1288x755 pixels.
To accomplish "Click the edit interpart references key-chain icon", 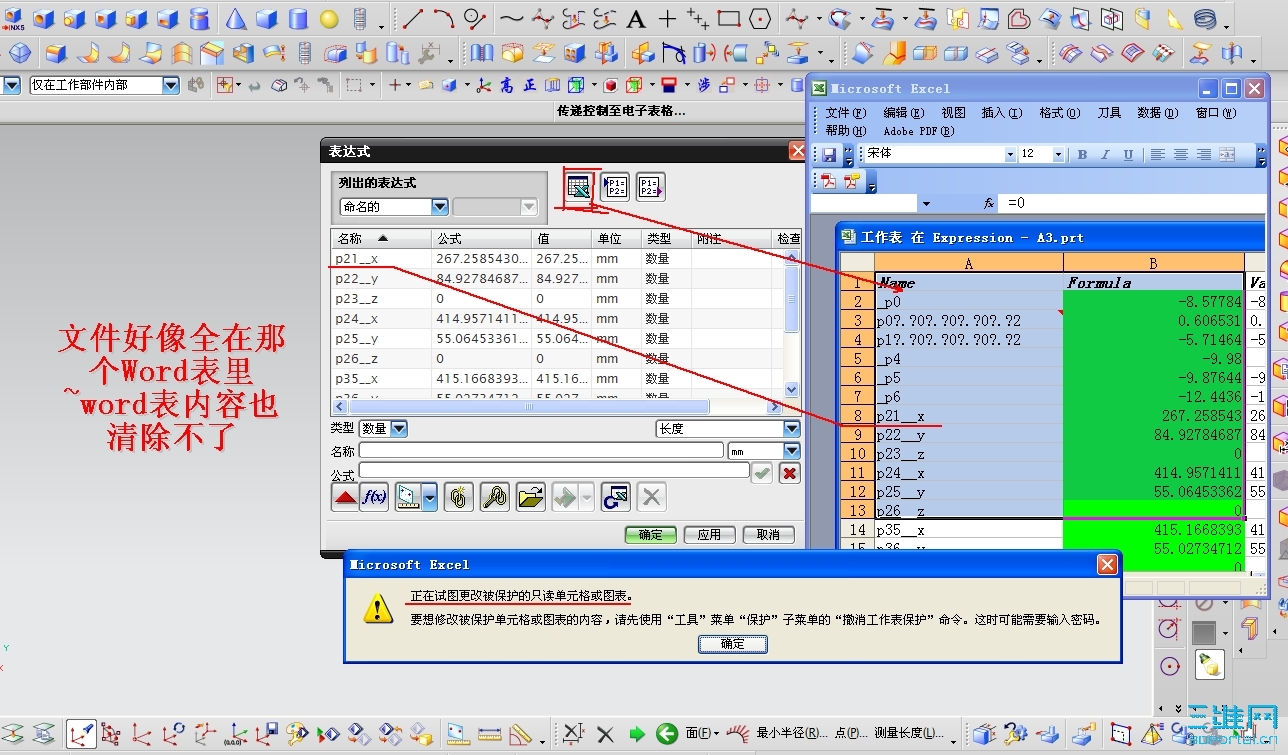I will [494, 497].
